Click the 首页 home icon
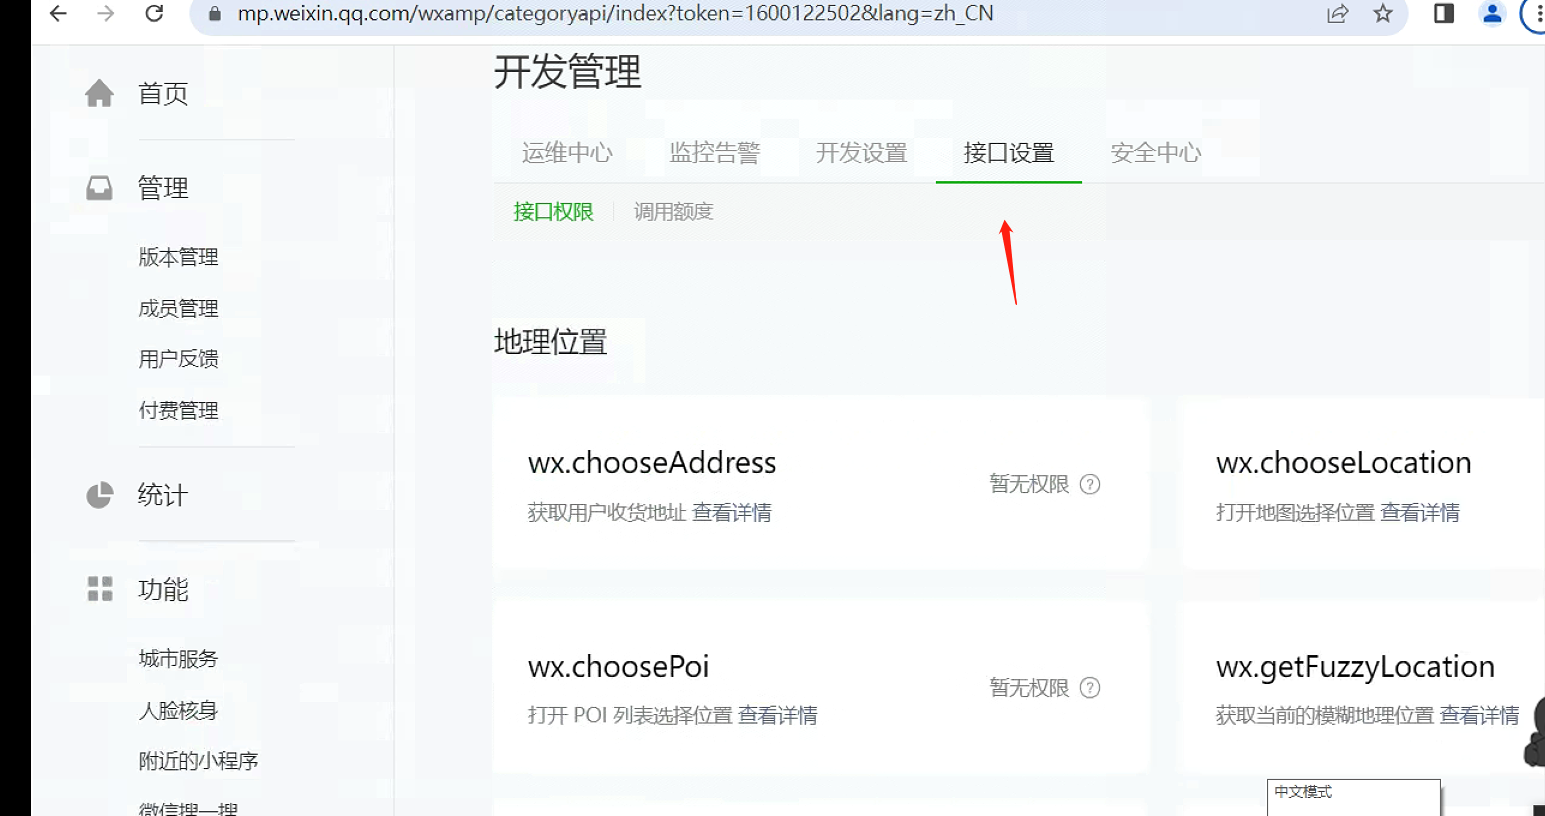Viewport: 1545px width, 816px height. pyautogui.click(x=99, y=93)
